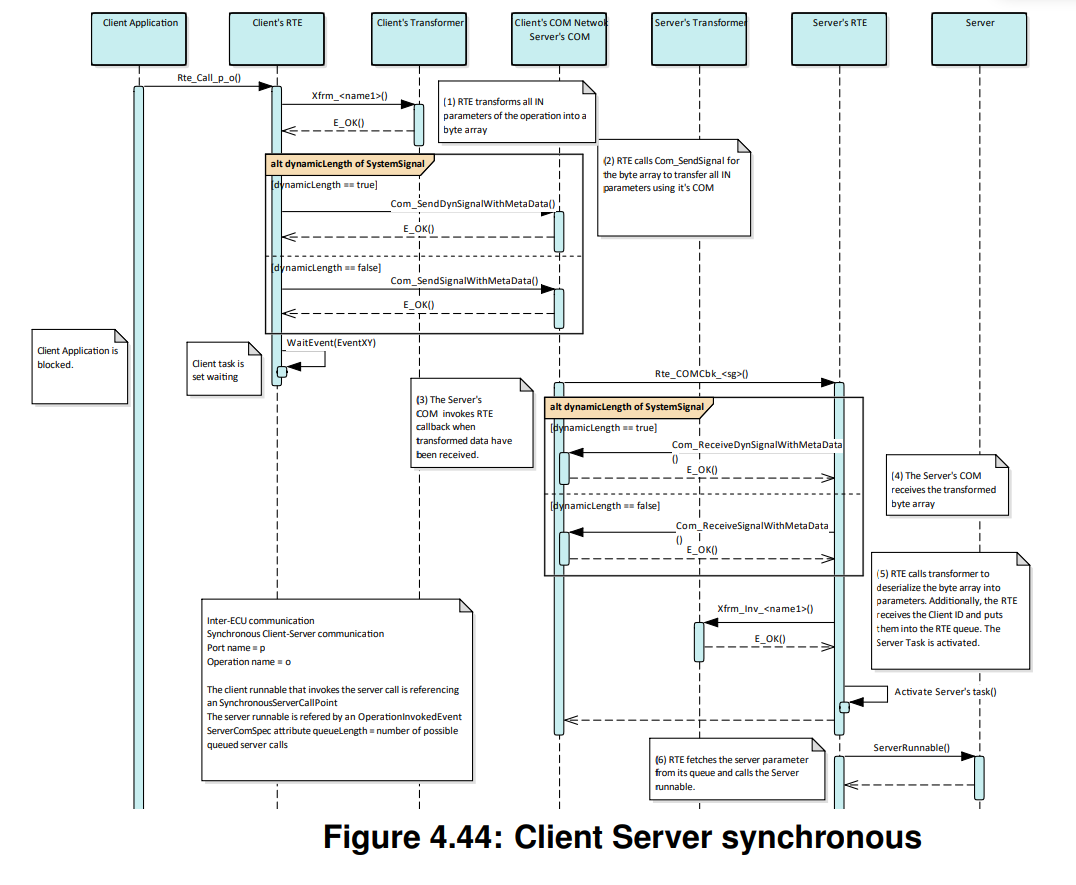
Task: Select the Client's Transformer lifeline header
Action: [x=418, y=38]
